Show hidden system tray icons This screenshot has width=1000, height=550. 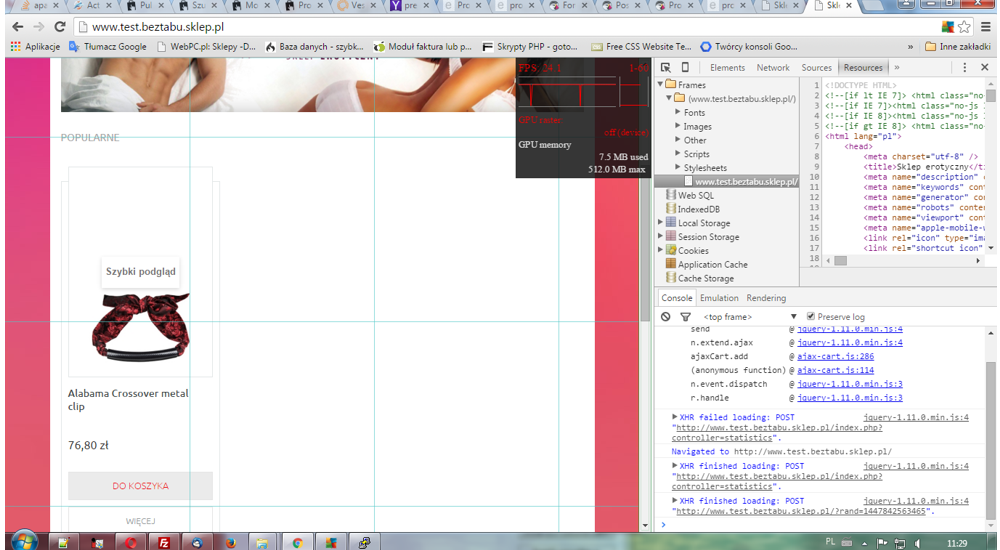point(864,544)
